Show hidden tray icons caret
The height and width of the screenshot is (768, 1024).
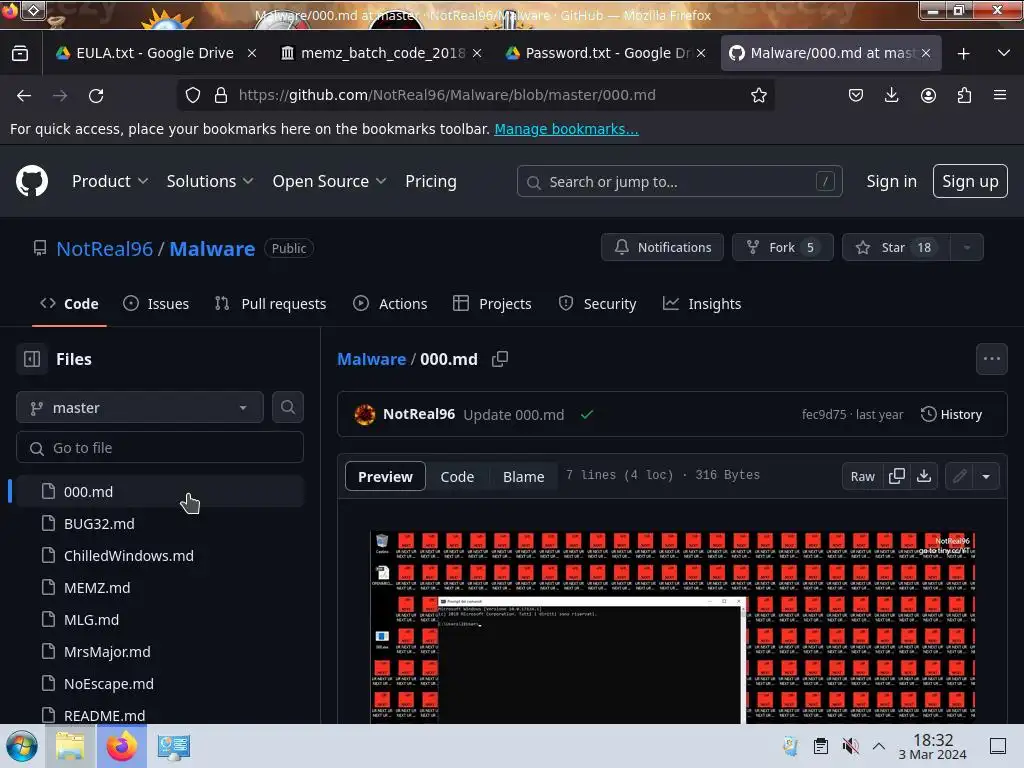tap(879, 746)
